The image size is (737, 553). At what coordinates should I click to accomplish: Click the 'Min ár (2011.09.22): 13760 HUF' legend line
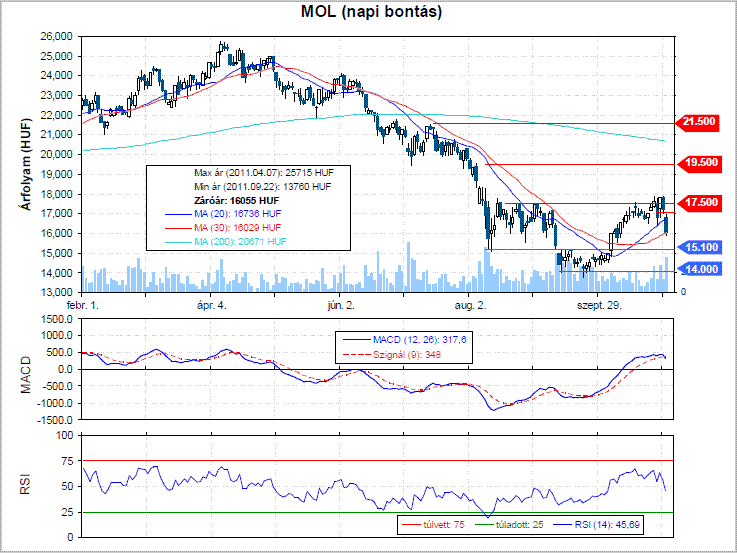[x=262, y=187]
